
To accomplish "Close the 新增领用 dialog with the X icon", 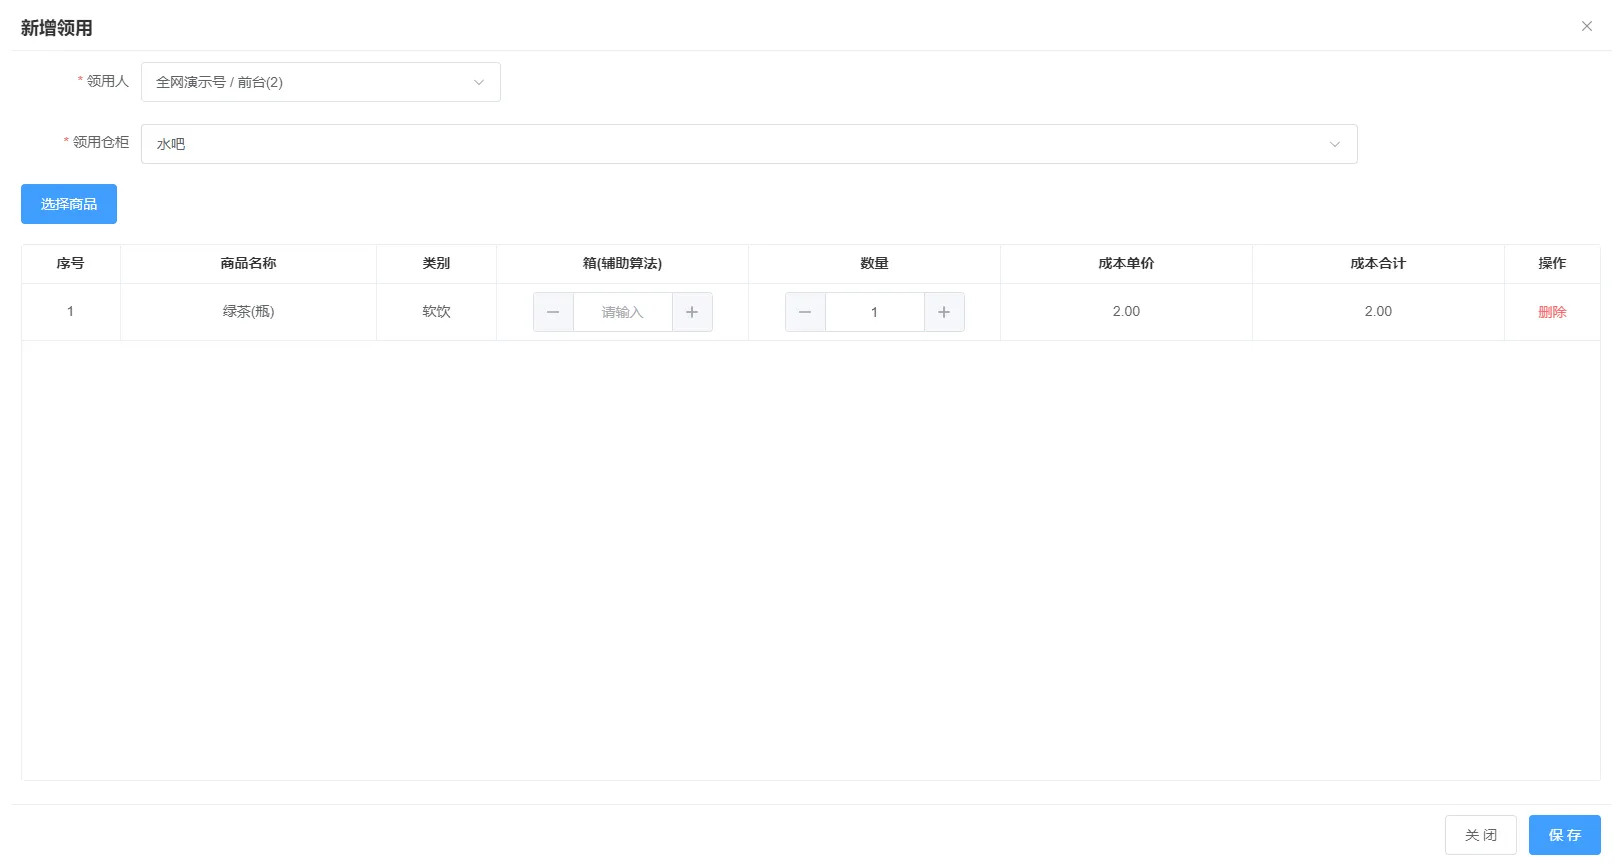I will (x=1586, y=26).
